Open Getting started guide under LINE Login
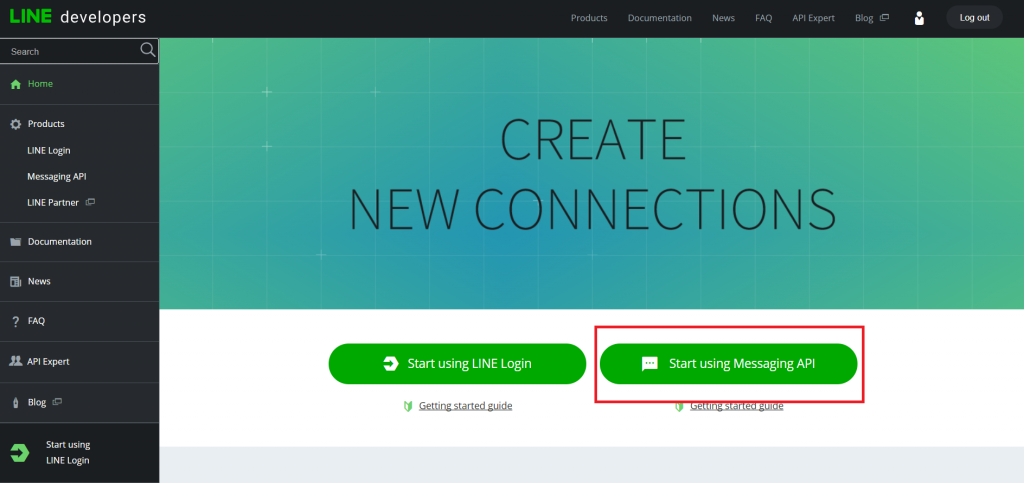Image resolution: width=1024 pixels, height=483 pixels. (x=466, y=406)
